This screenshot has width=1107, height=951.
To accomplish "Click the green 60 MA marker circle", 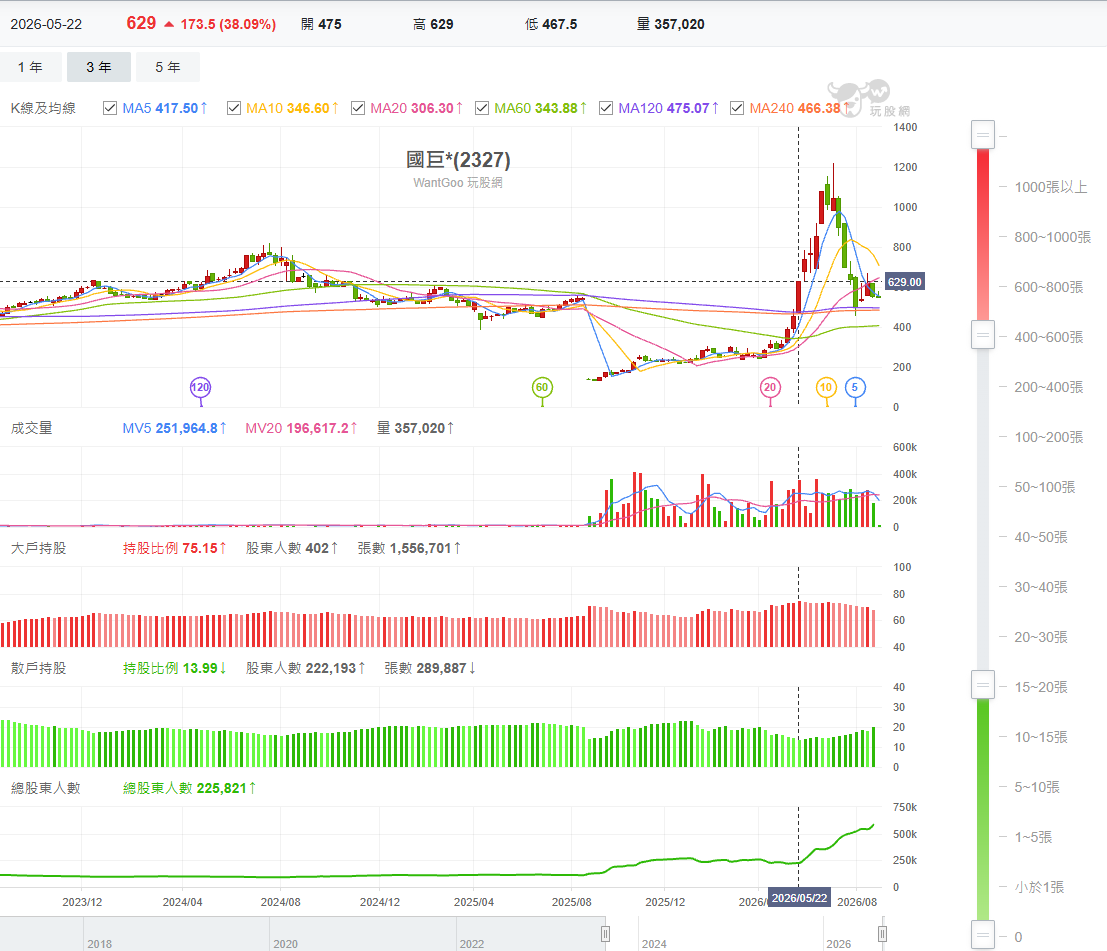I will coord(541,387).
